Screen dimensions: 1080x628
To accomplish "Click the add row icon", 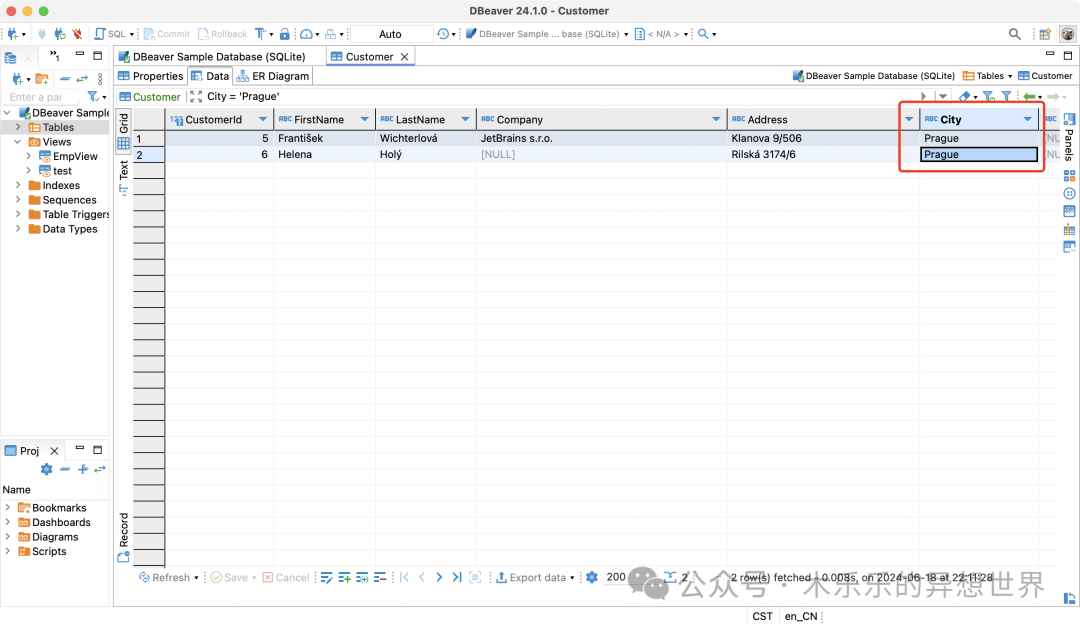I will point(344,577).
